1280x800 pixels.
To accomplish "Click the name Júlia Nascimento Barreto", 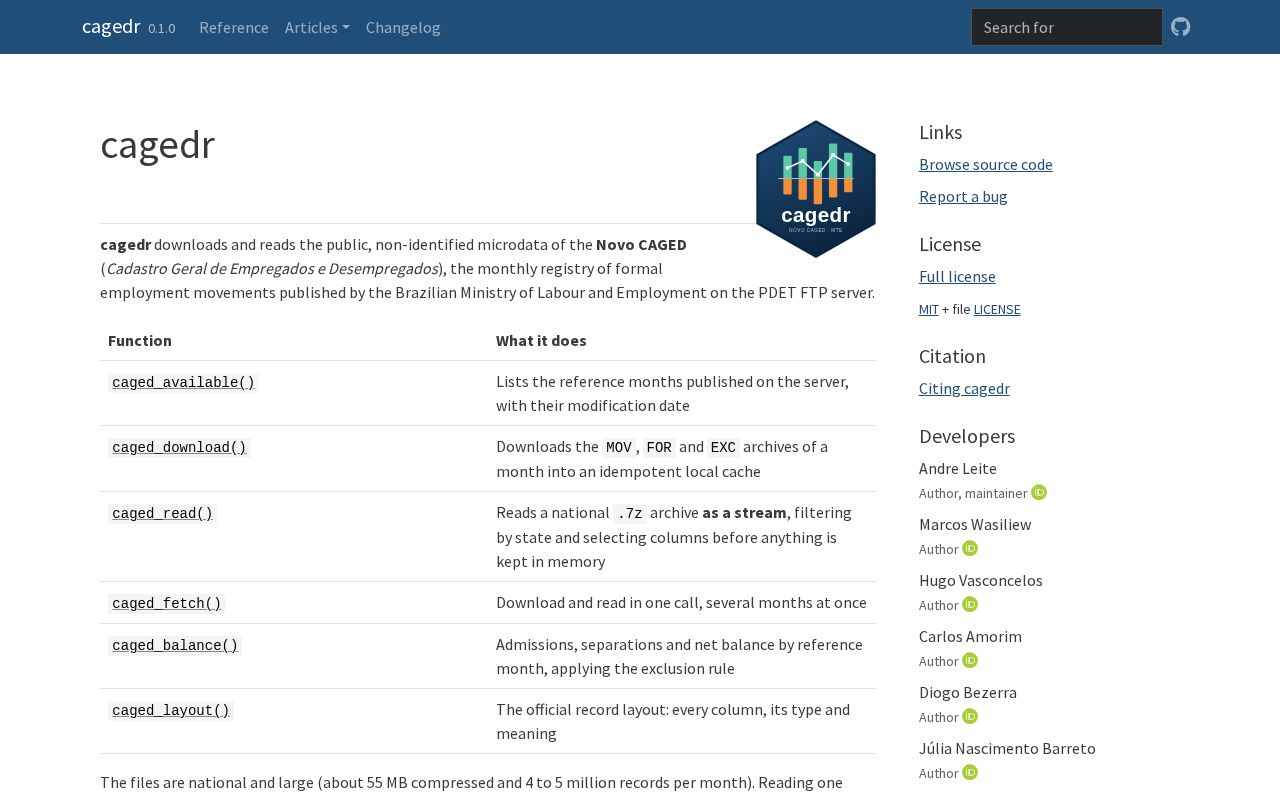I will click(1007, 748).
